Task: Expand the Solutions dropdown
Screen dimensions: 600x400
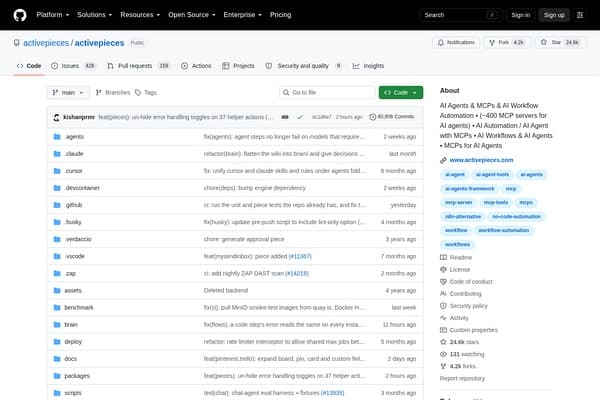Action: (95, 15)
